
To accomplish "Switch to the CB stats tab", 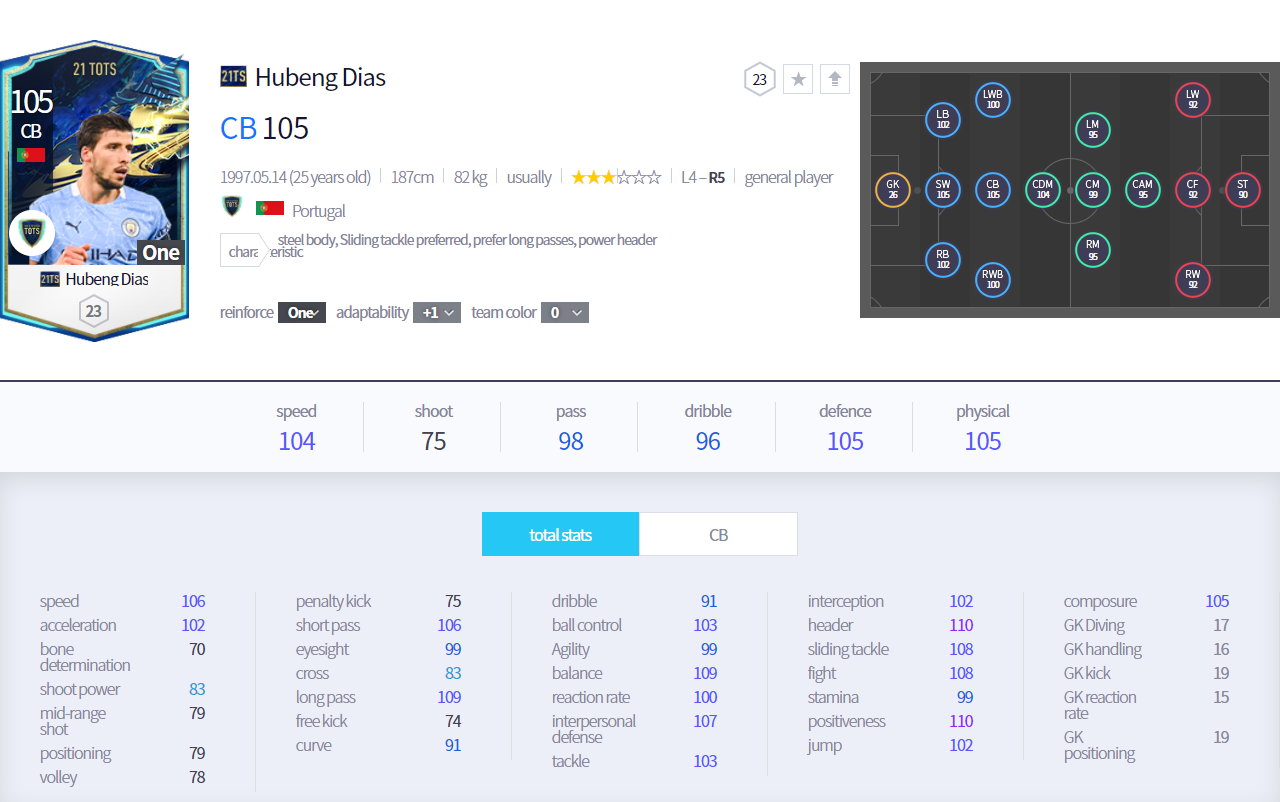I will [x=718, y=535].
